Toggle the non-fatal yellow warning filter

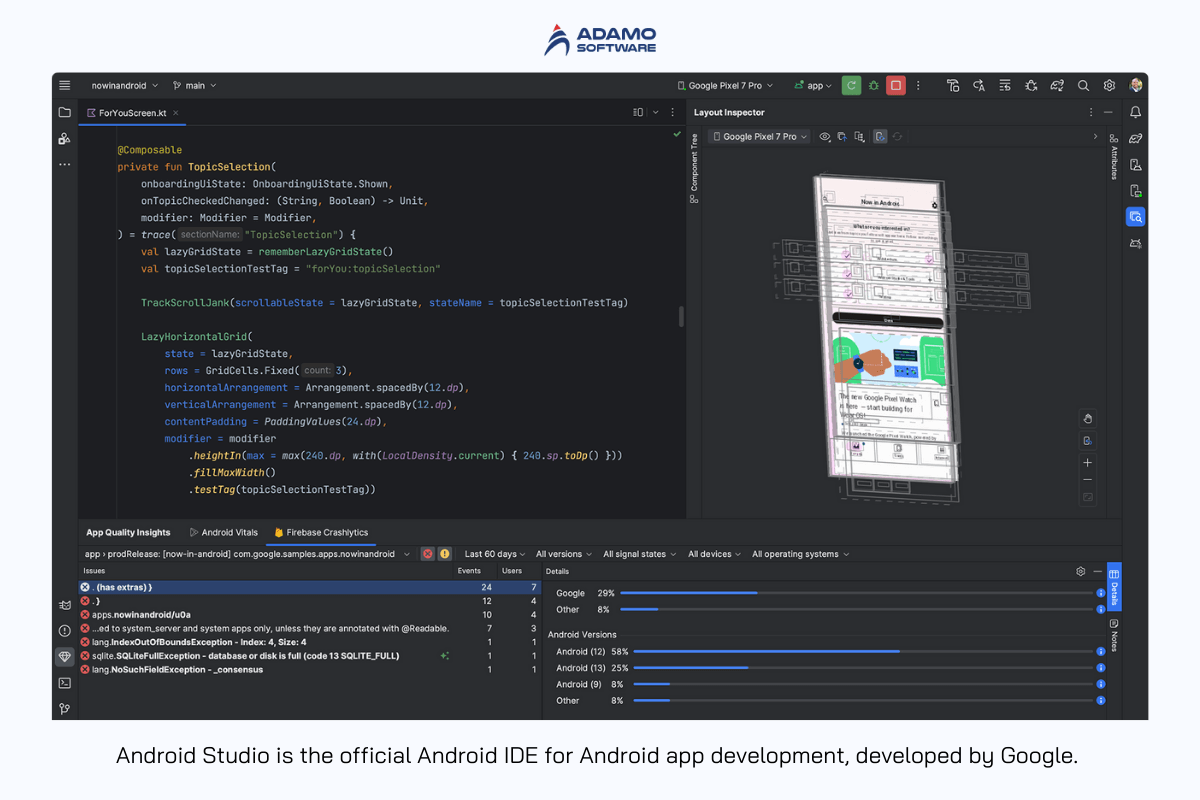click(x=444, y=554)
